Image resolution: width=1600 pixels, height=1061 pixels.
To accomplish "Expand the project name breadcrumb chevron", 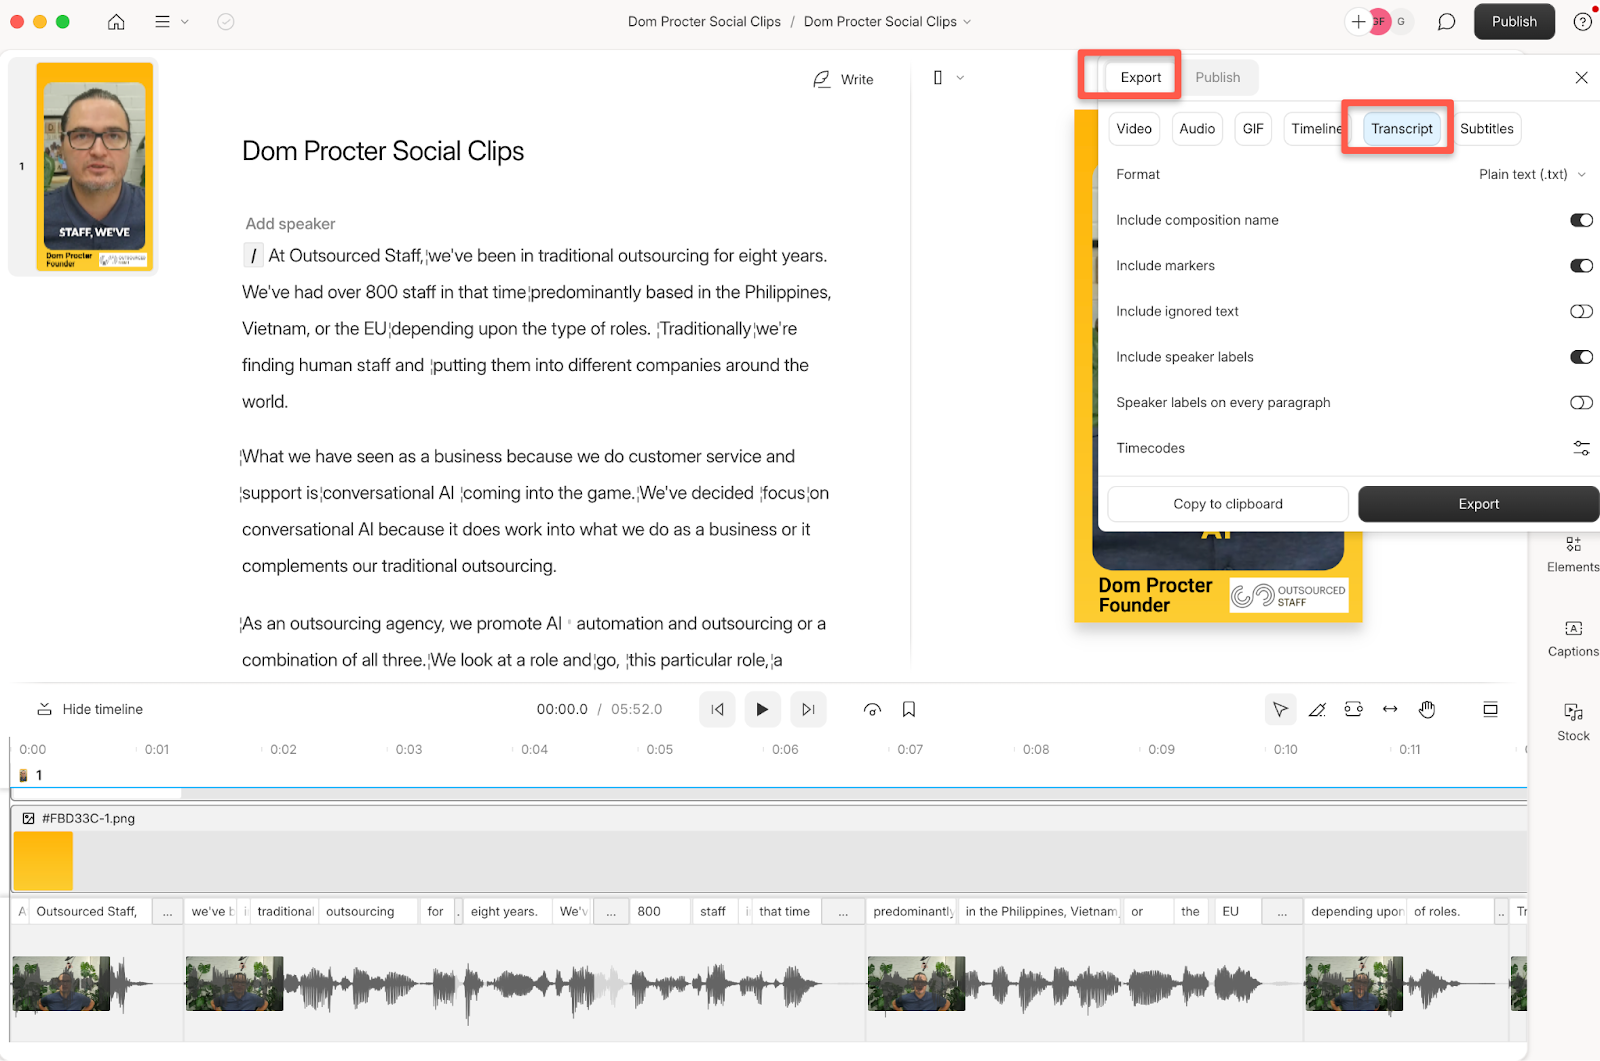I will coord(967,22).
